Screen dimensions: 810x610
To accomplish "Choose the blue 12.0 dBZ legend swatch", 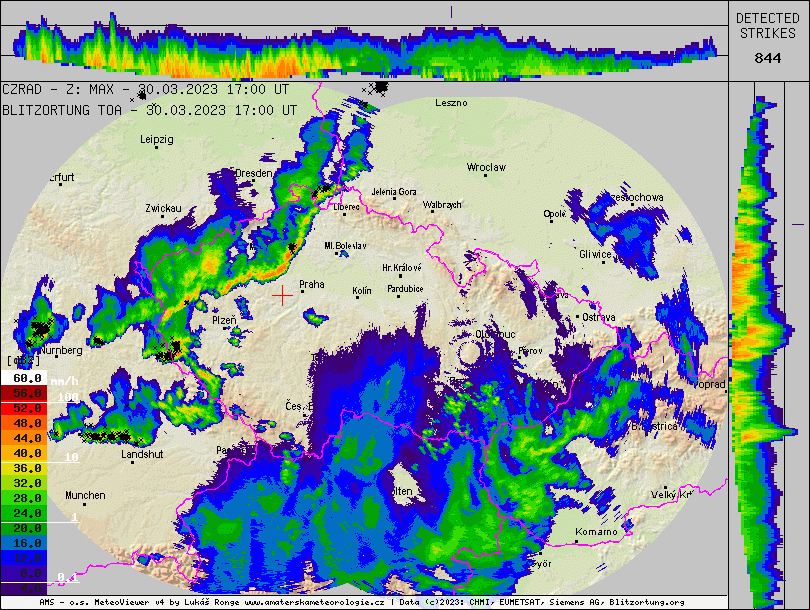I will [x=25, y=557].
